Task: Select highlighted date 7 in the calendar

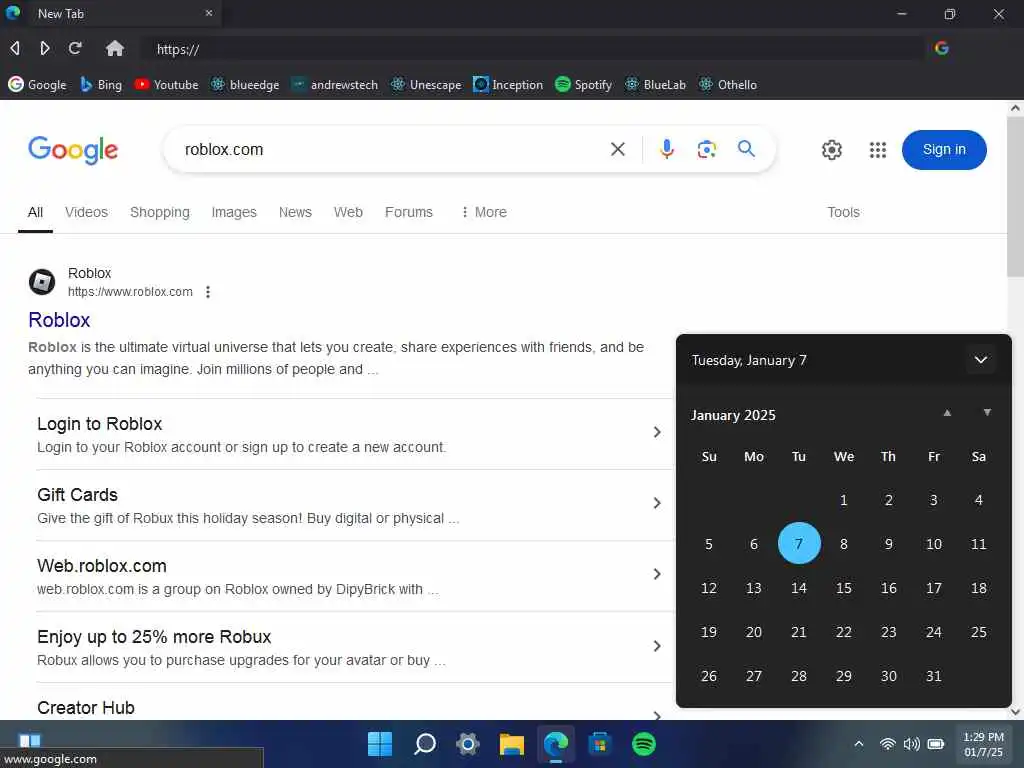Action: [799, 543]
